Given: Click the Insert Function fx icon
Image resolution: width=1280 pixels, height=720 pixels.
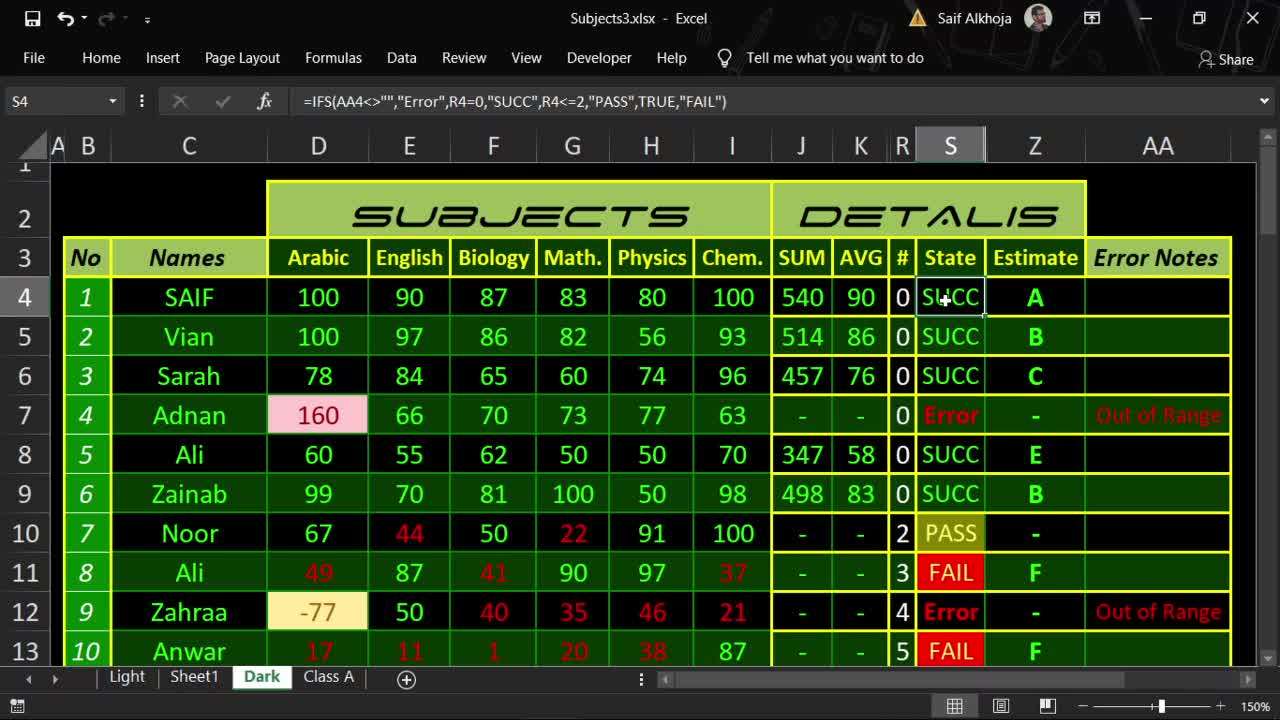Looking at the screenshot, I should pyautogui.click(x=264, y=101).
